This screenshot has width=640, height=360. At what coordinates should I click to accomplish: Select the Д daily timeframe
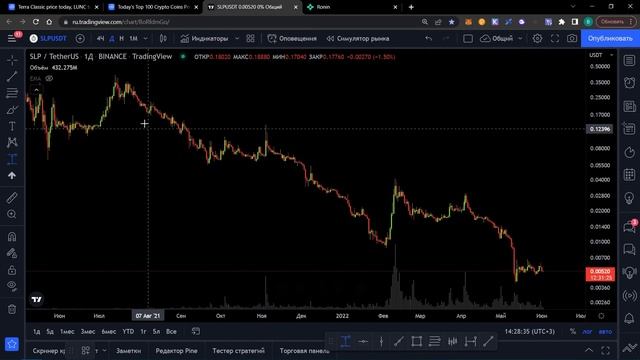pyautogui.click(x=112, y=38)
